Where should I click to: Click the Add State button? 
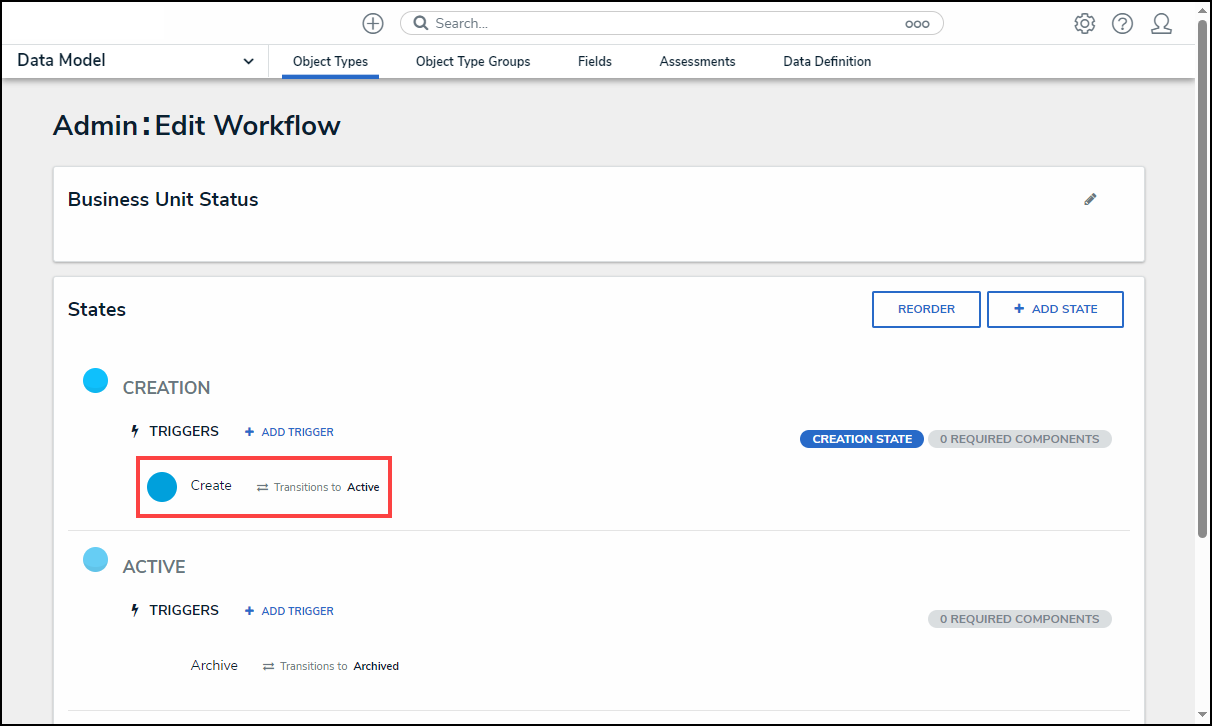tap(1055, 309)
